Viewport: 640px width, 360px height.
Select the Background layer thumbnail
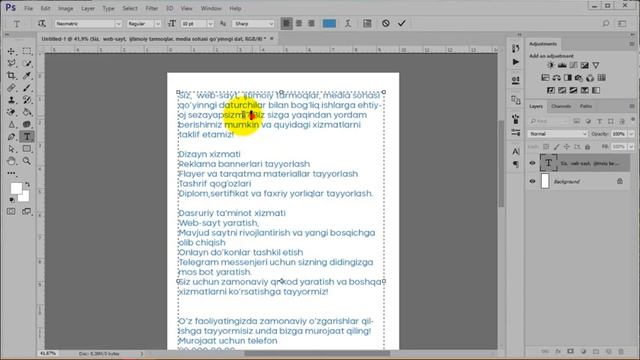coord(545,181)
